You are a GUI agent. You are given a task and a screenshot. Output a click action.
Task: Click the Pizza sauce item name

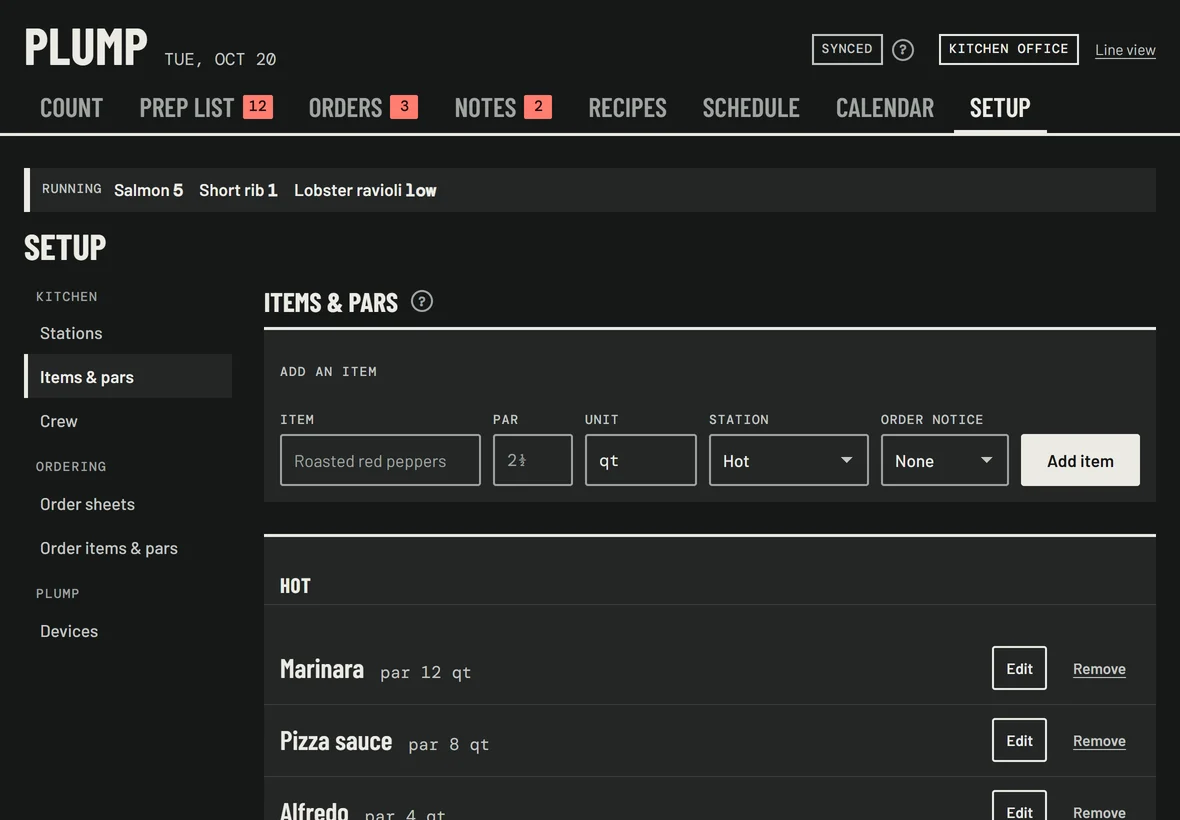[x=336, y=741]
